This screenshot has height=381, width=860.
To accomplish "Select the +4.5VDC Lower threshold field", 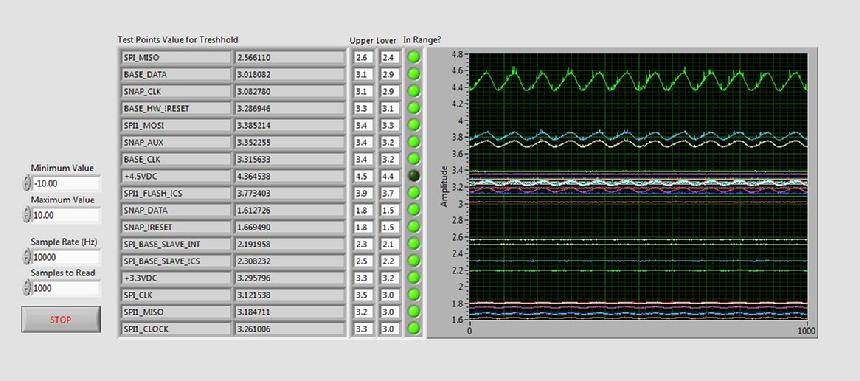I will [389, 176].
